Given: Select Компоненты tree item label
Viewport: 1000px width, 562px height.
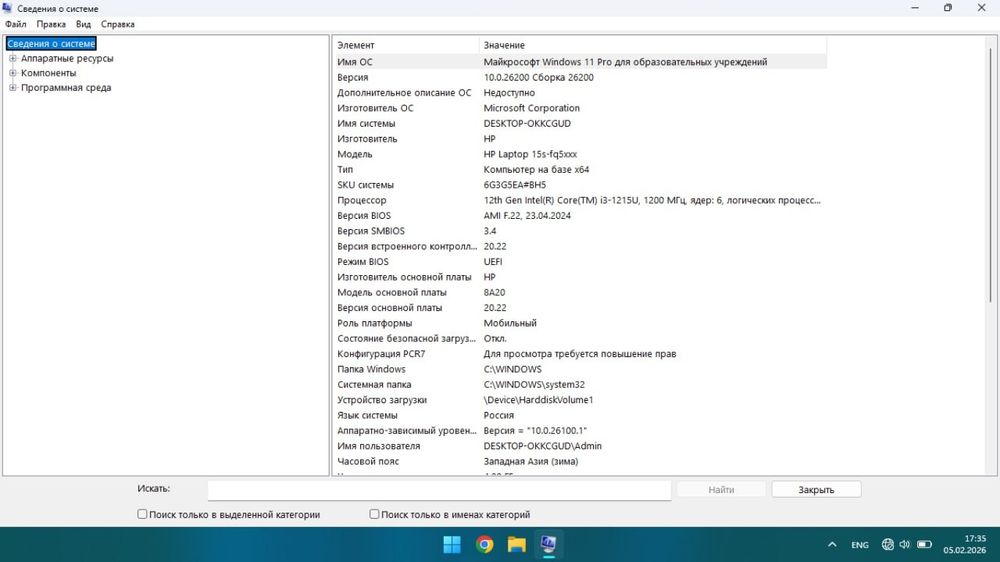Looking at the screenshot, I should coord(48,73).
